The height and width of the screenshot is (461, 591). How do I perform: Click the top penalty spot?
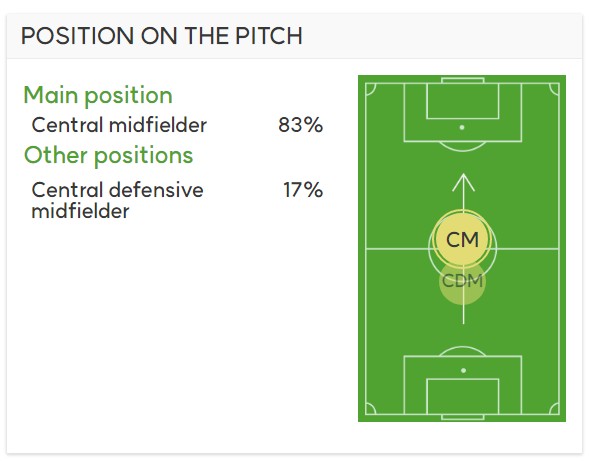click(x=462, y=127)
